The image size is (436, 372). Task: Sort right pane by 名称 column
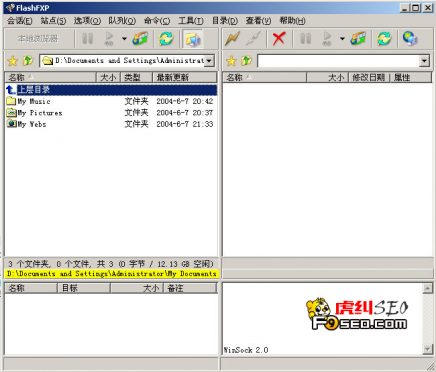[x=265, y=77]
